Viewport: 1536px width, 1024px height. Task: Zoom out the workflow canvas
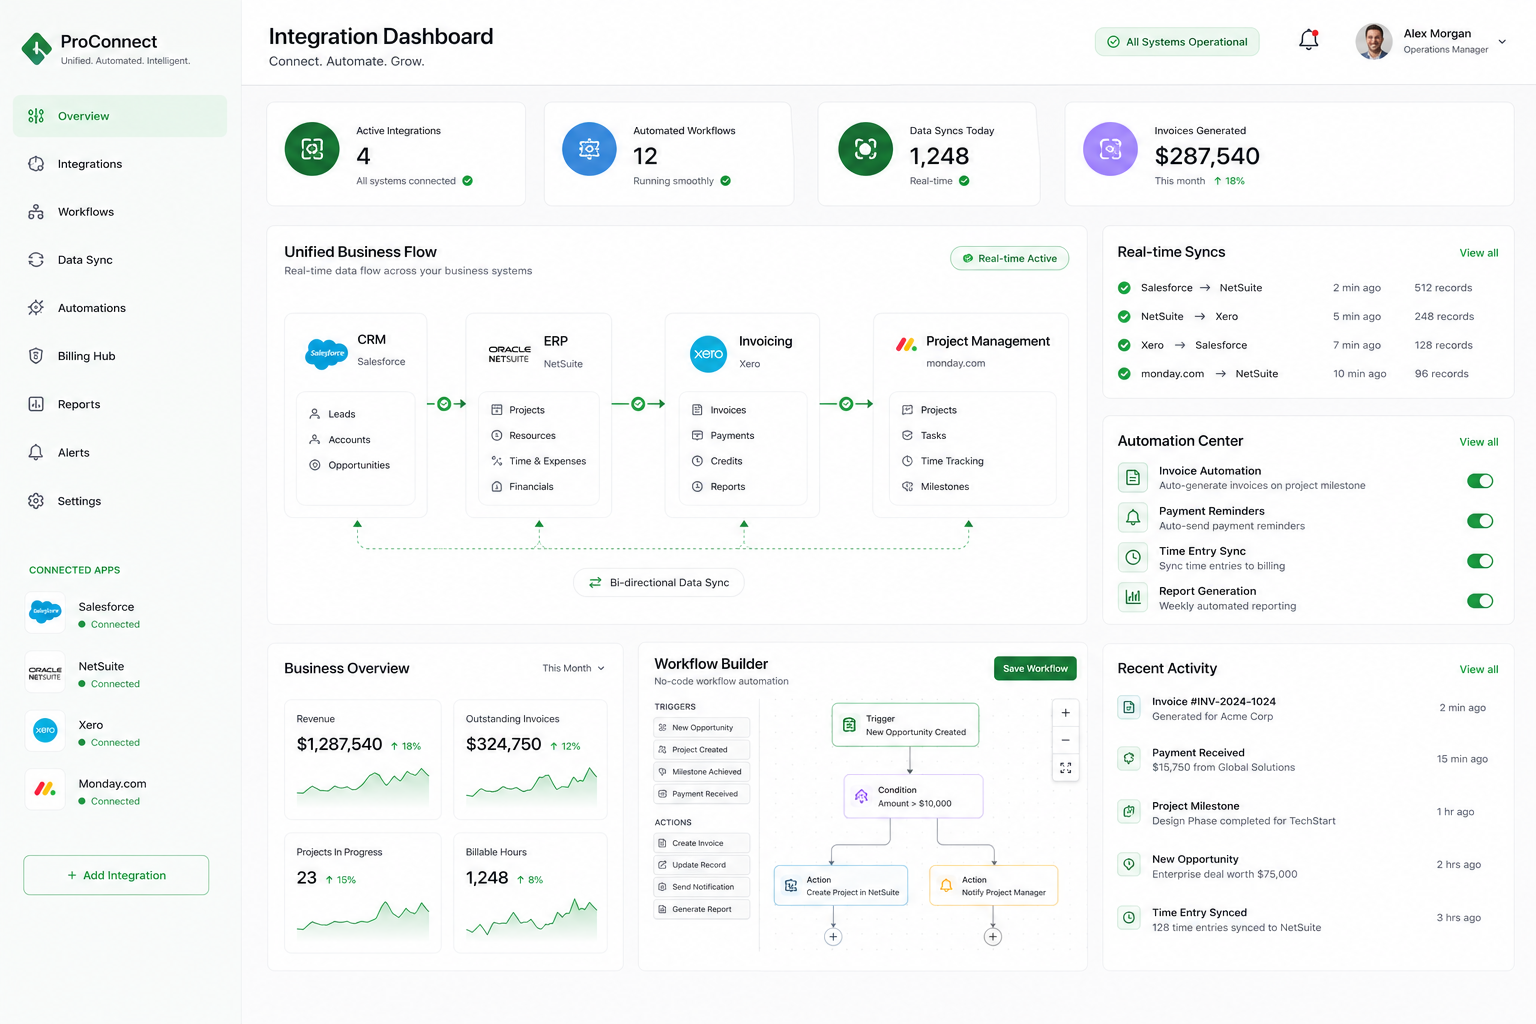coord(1065,740)
